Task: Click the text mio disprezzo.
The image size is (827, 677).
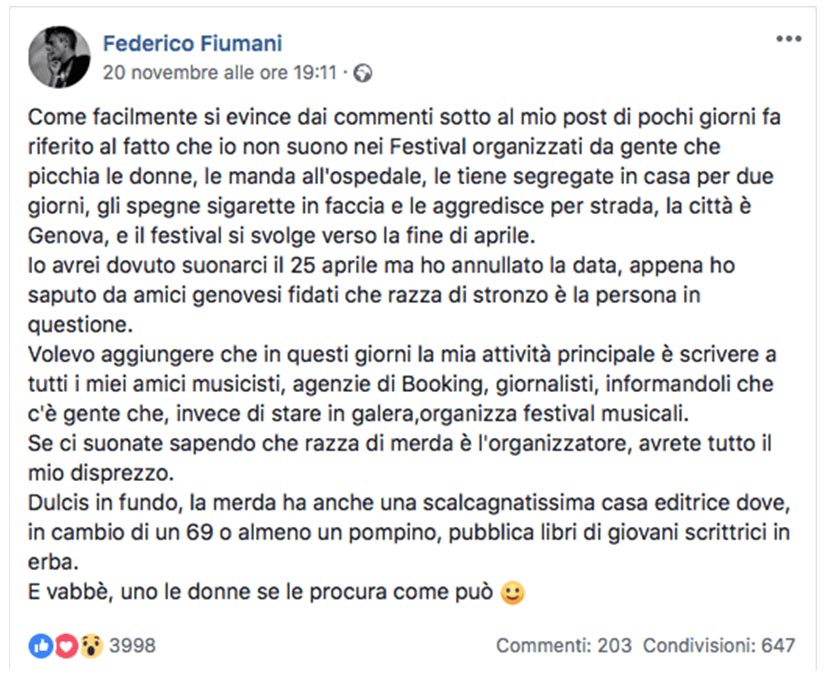Action: pyautogui.click(x=101, y=473)
